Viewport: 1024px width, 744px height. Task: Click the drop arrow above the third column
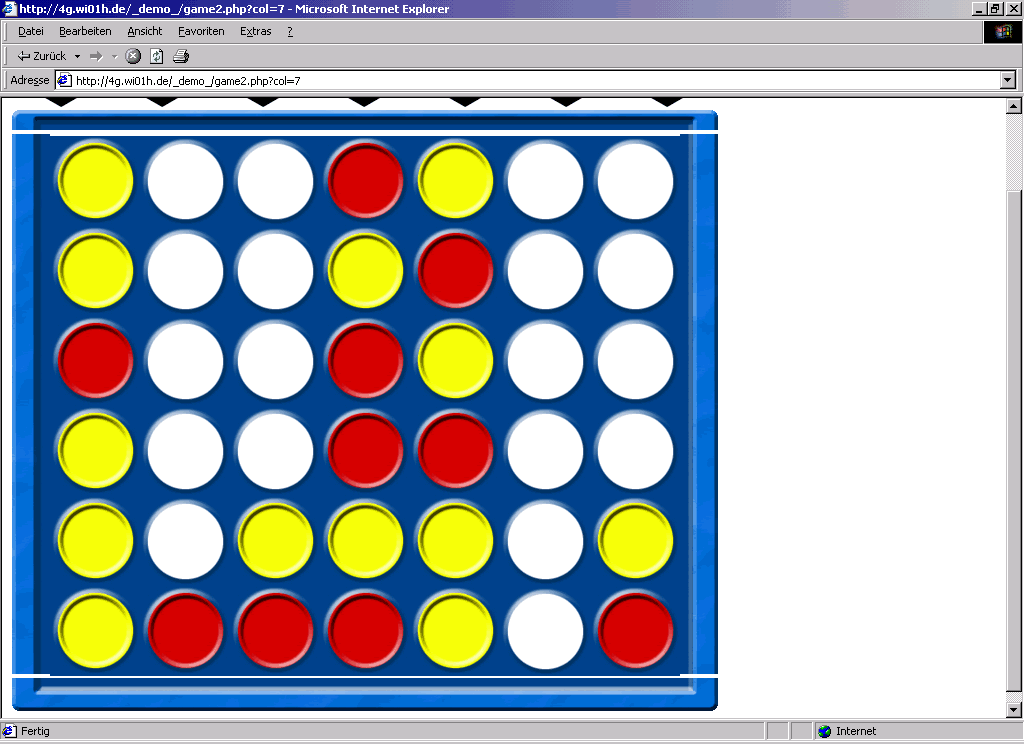pos(263,101)
